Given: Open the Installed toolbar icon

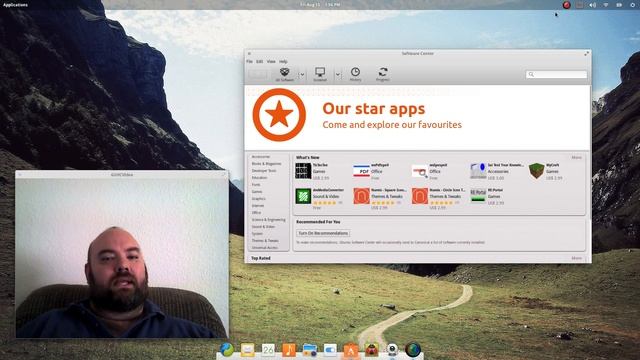Looking at the screenshot, I should pos(320,73).
